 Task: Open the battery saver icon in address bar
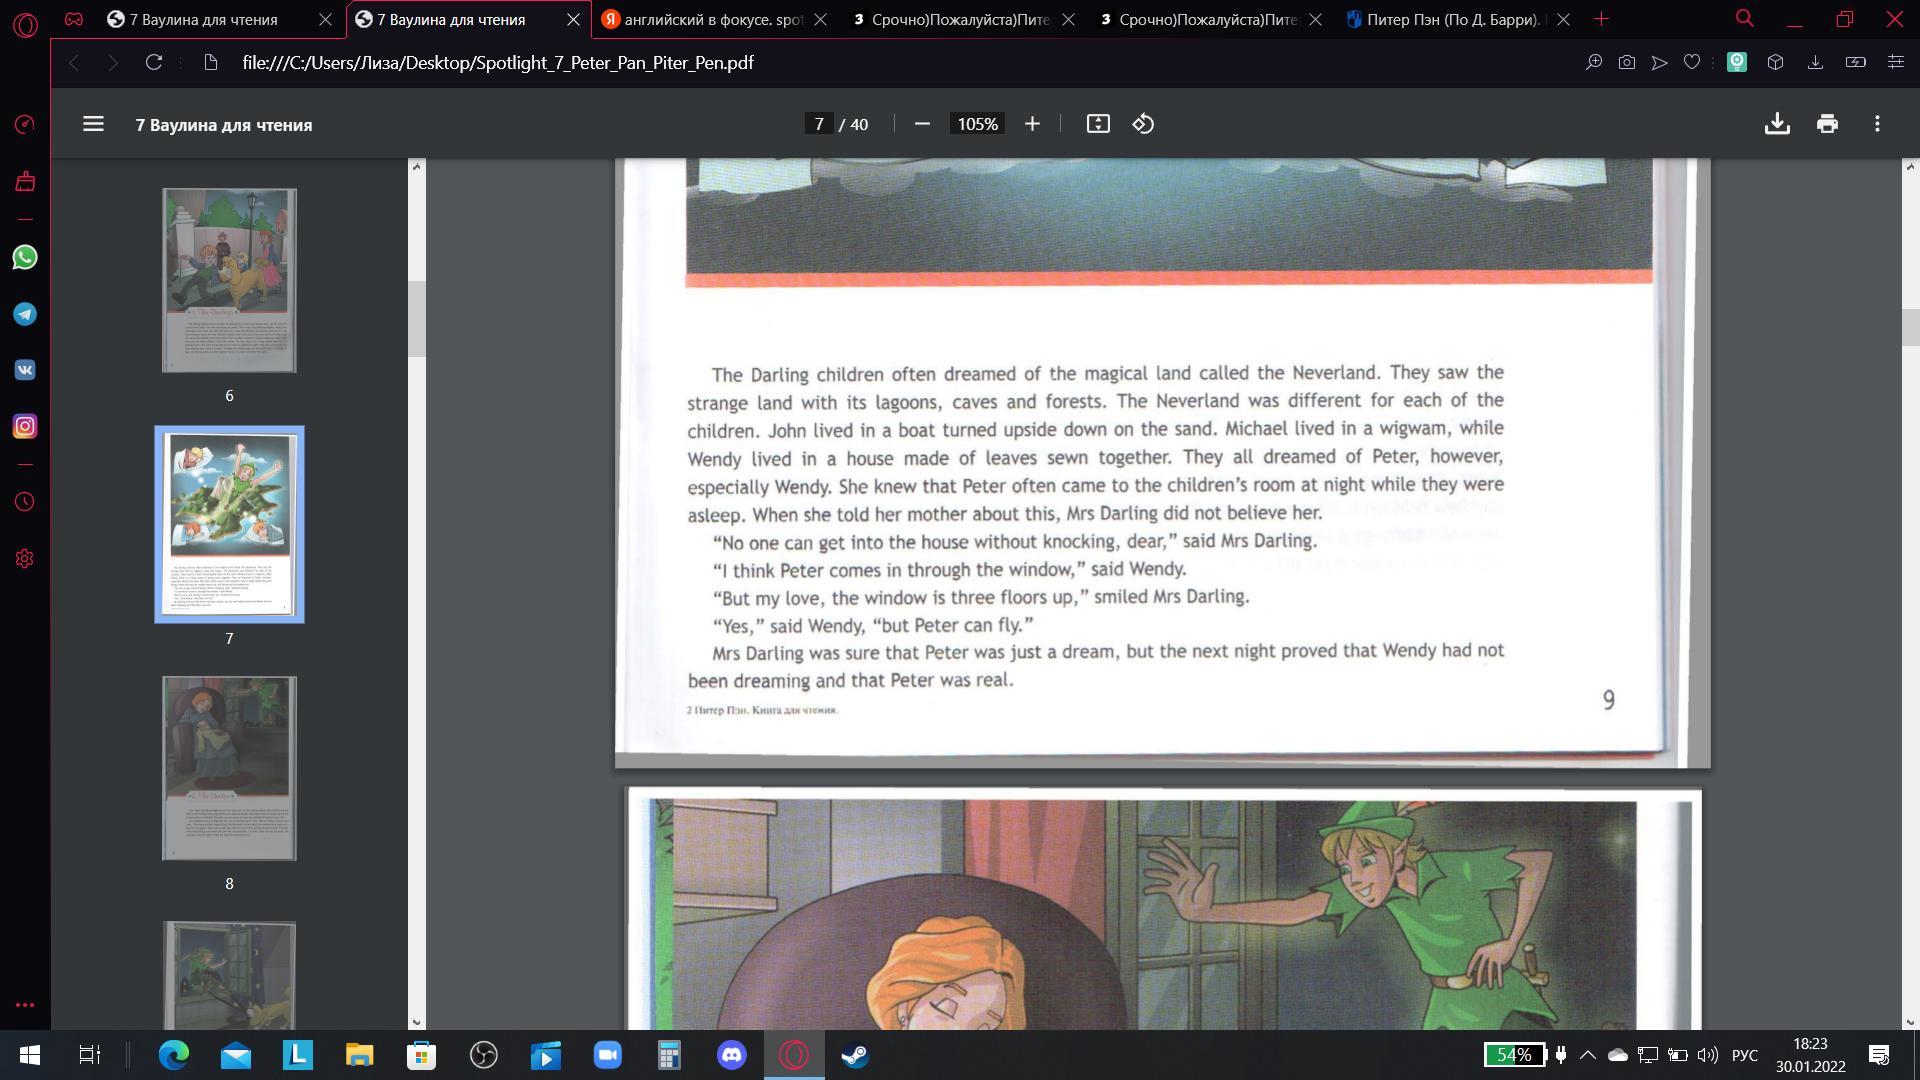tap(1856, 62)
